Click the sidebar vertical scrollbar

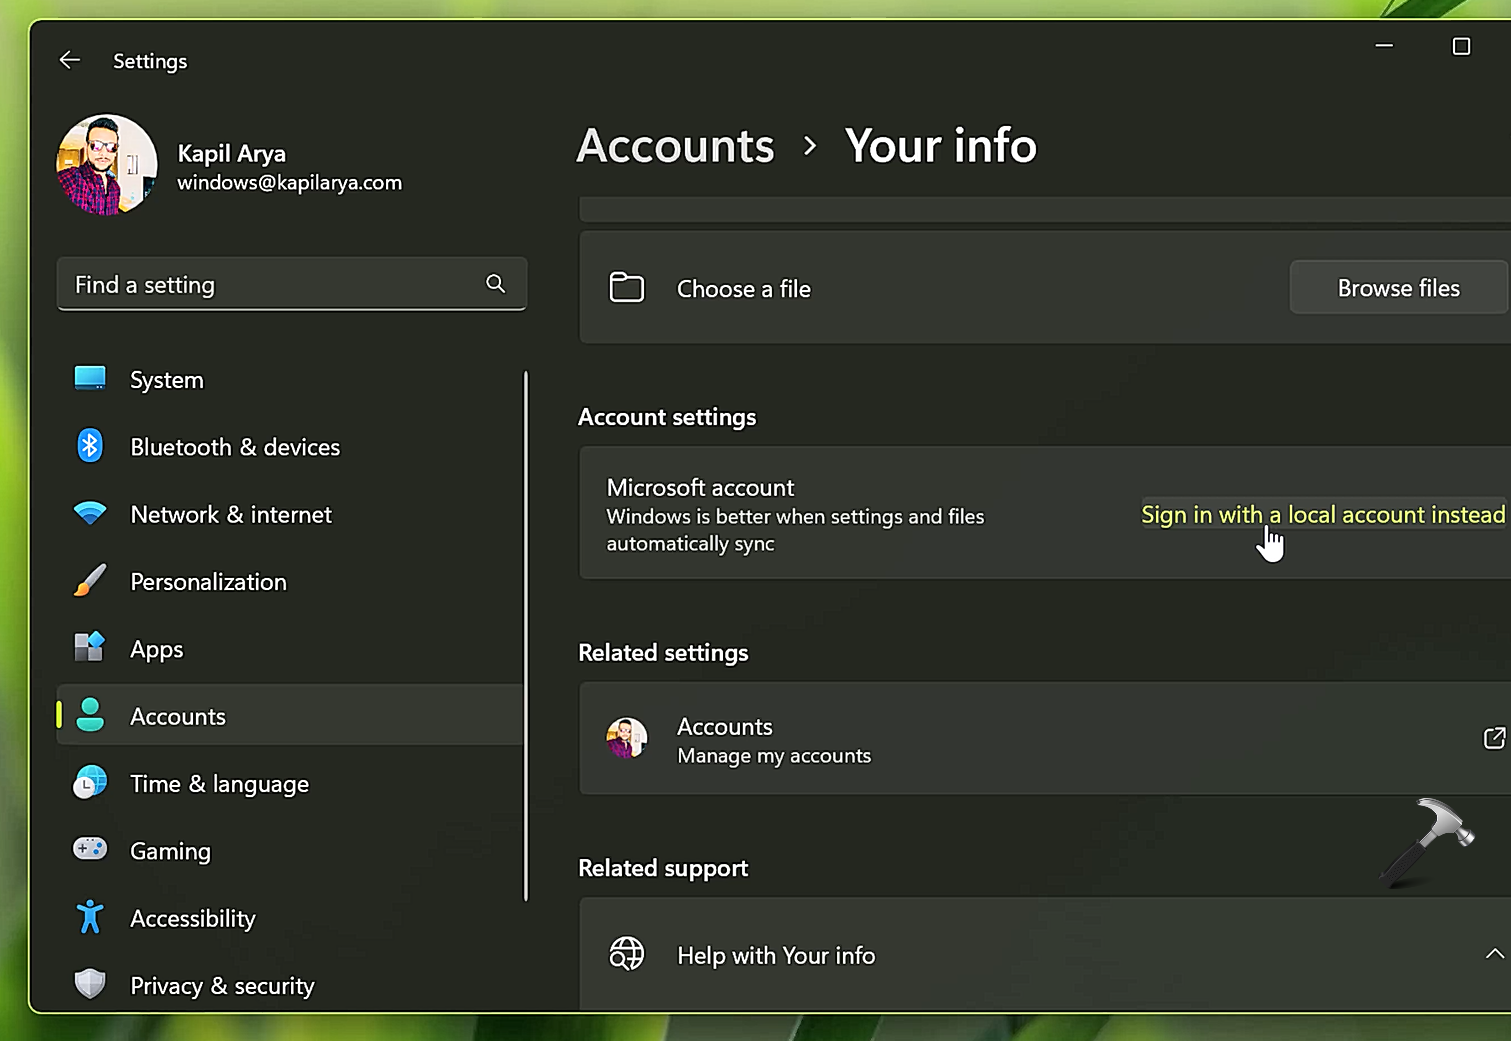(x=525, y=635)
